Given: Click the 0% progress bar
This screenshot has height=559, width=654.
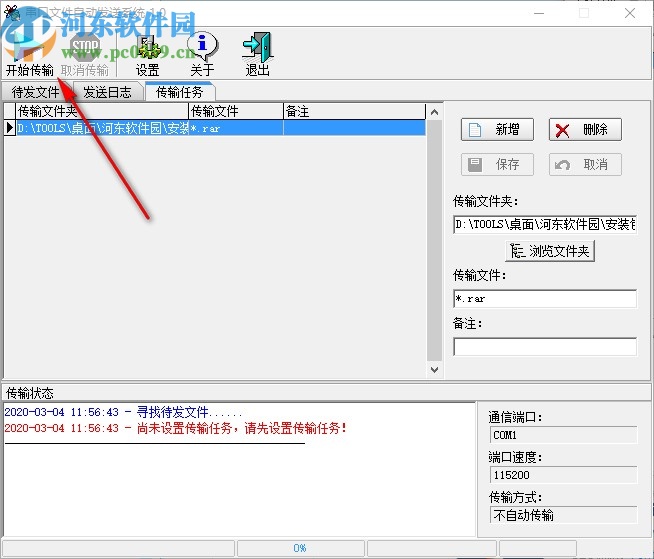Looking at the screenshot, I should tap(301, 548).
